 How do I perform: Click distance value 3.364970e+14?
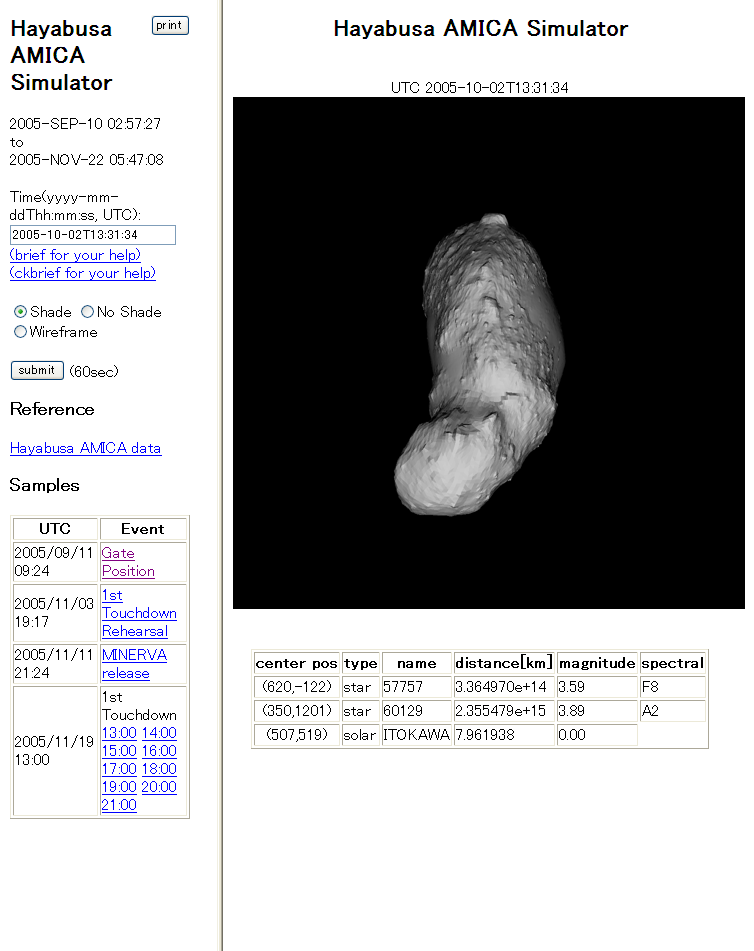(x=504, y=687)
